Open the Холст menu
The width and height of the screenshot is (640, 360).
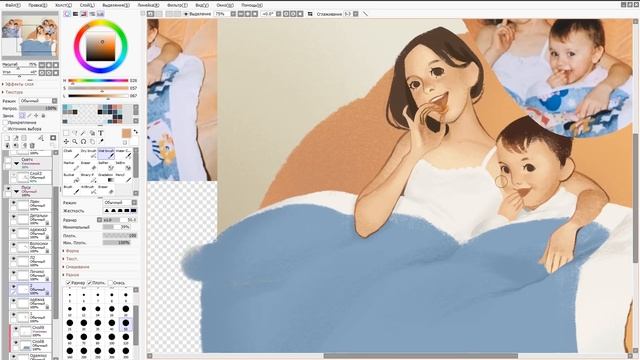pos(63,5)
